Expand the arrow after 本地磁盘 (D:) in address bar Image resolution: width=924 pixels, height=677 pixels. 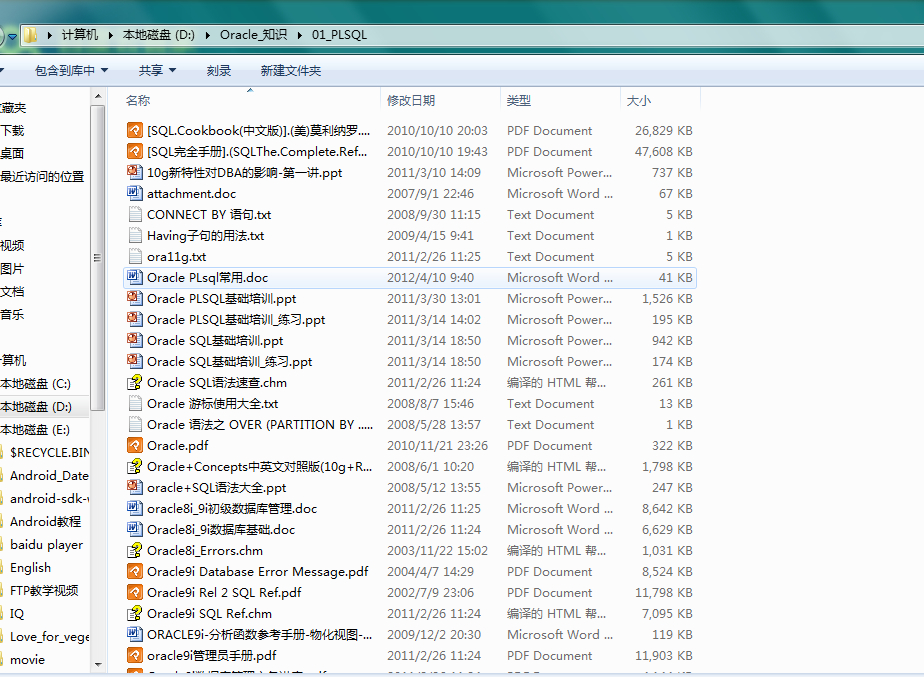click(x=207, y=35)
